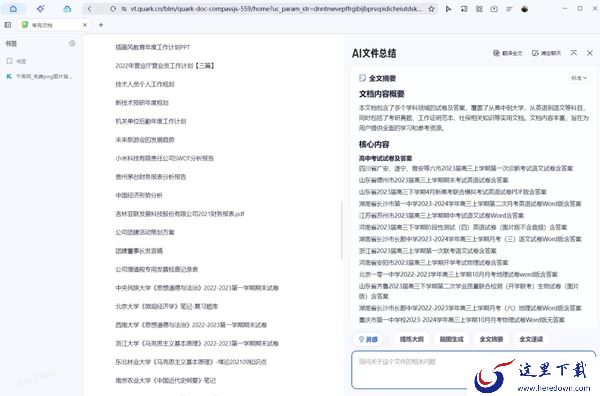The width and height of the screenshot is (600, 396).
Task: Open the AI assistant diamond icon
Action: click(41, 8)
